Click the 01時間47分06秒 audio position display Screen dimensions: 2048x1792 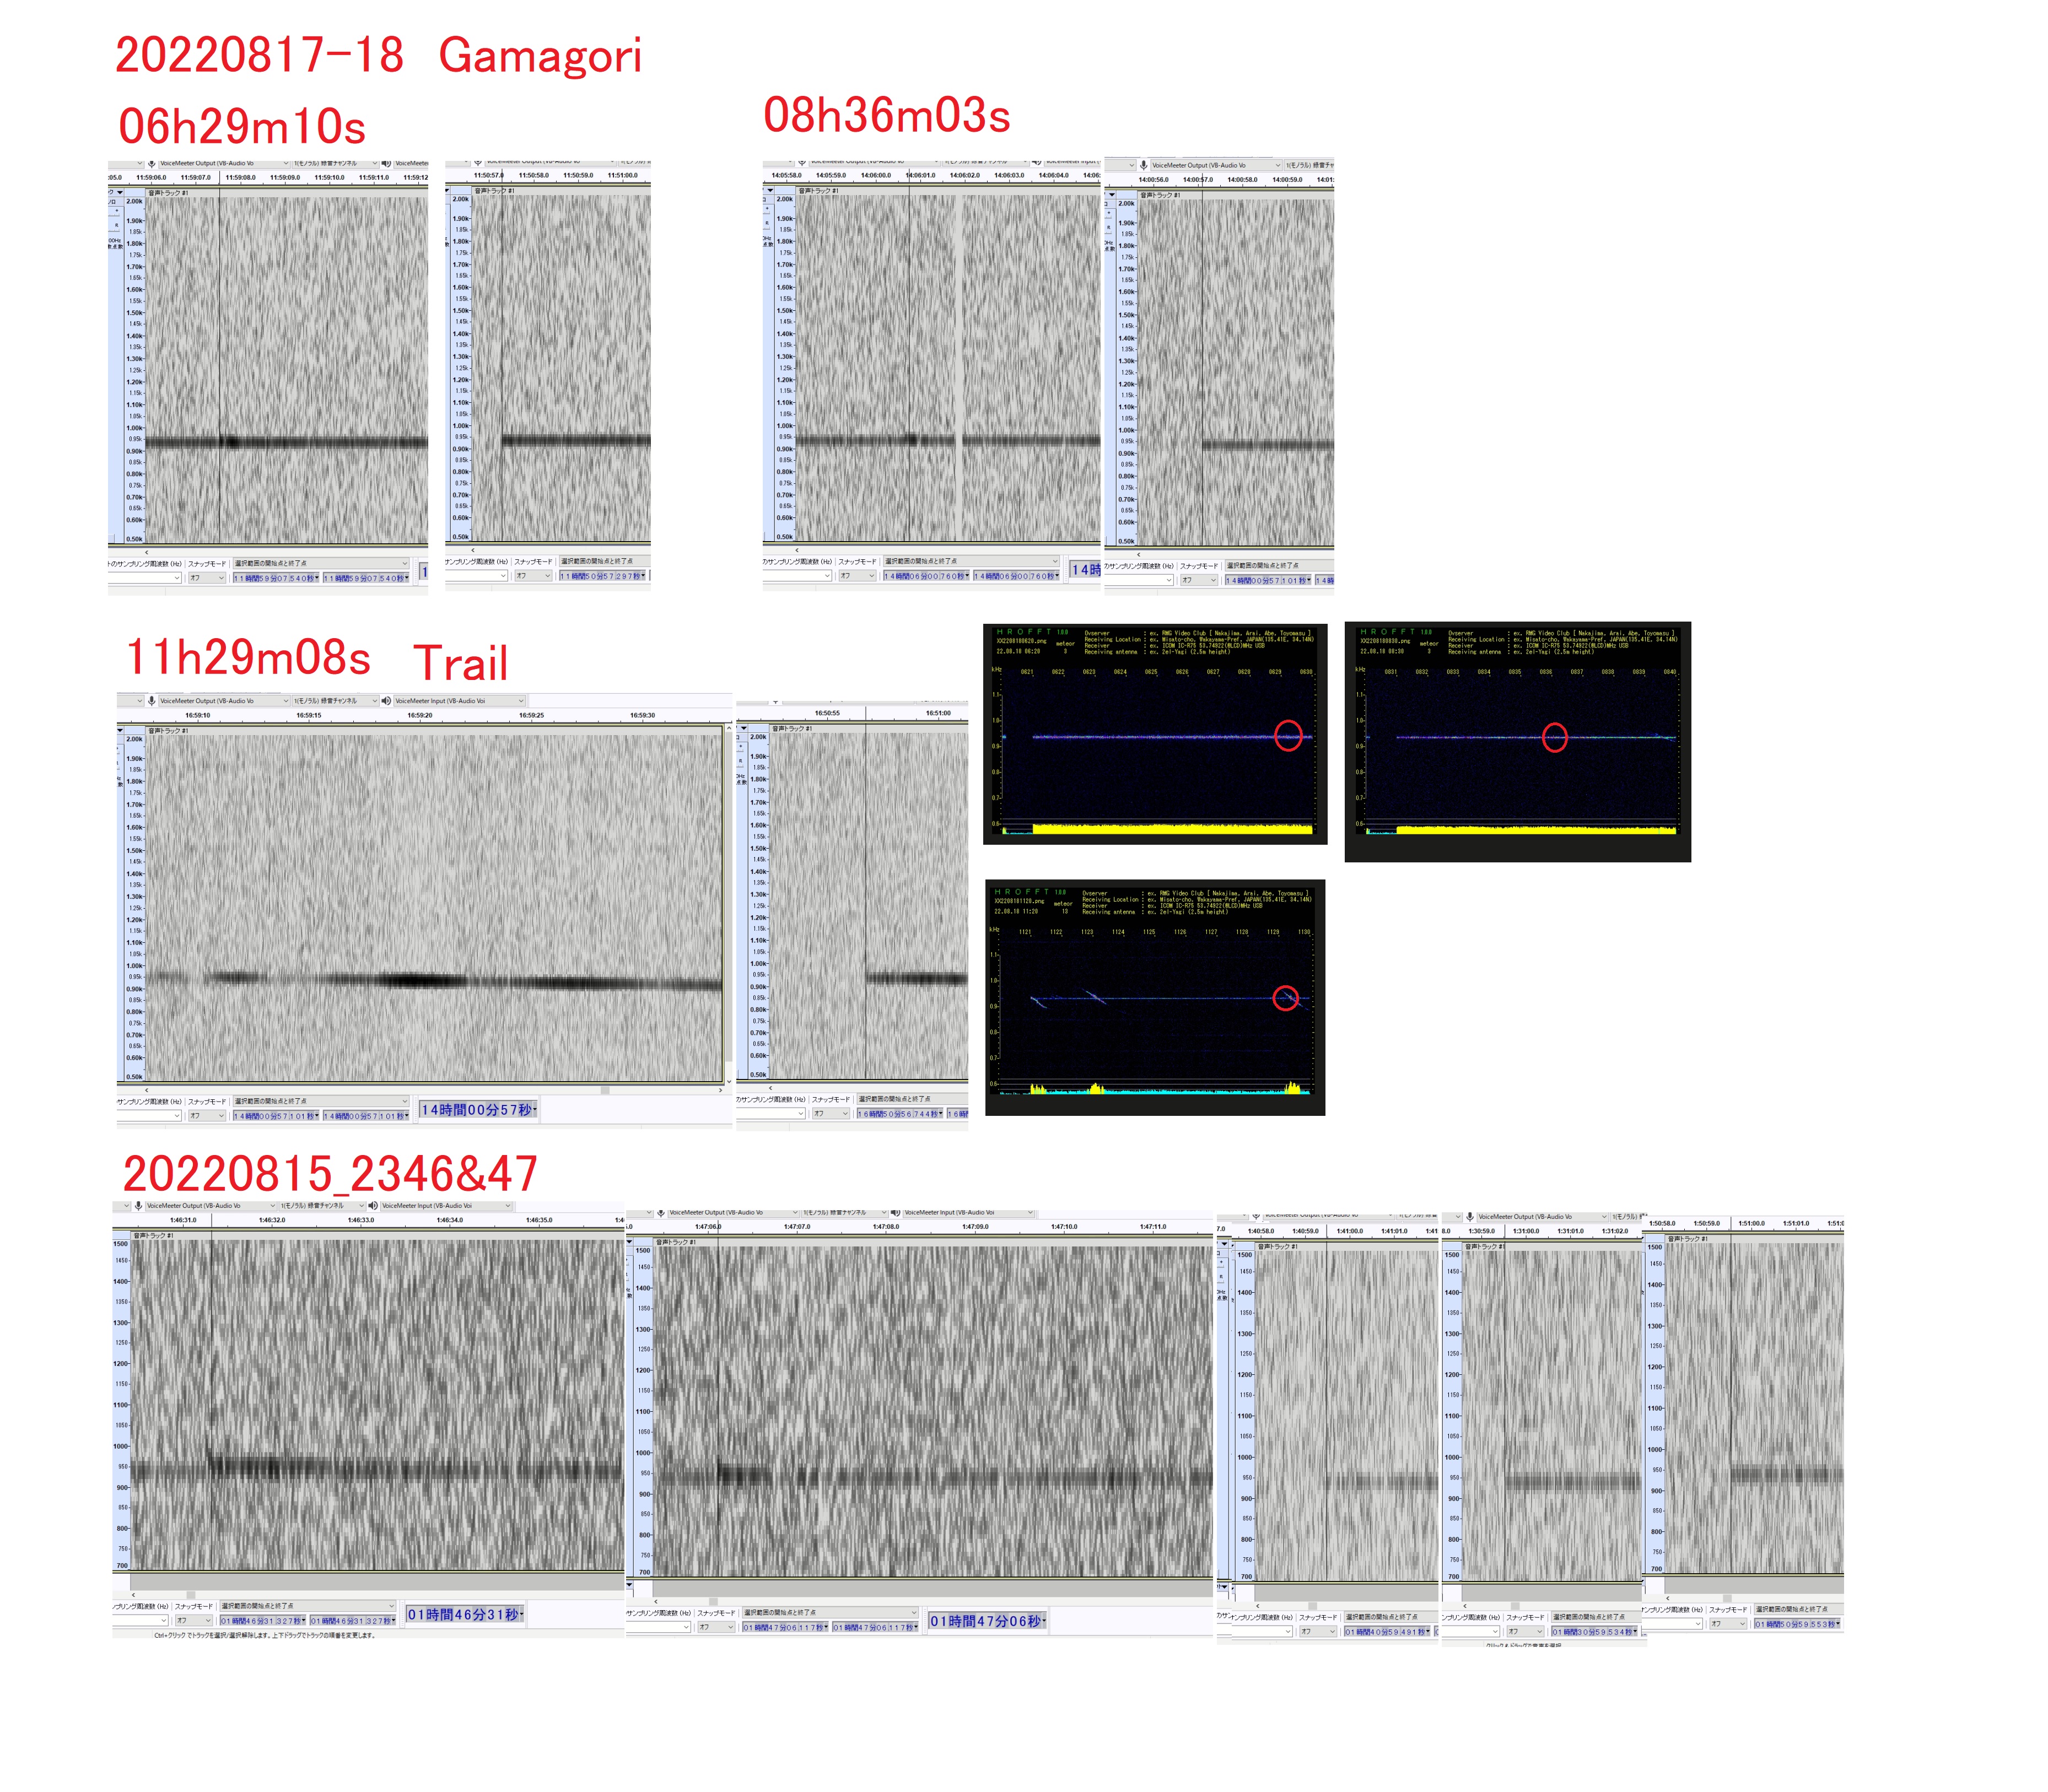tap(986, 1621)
